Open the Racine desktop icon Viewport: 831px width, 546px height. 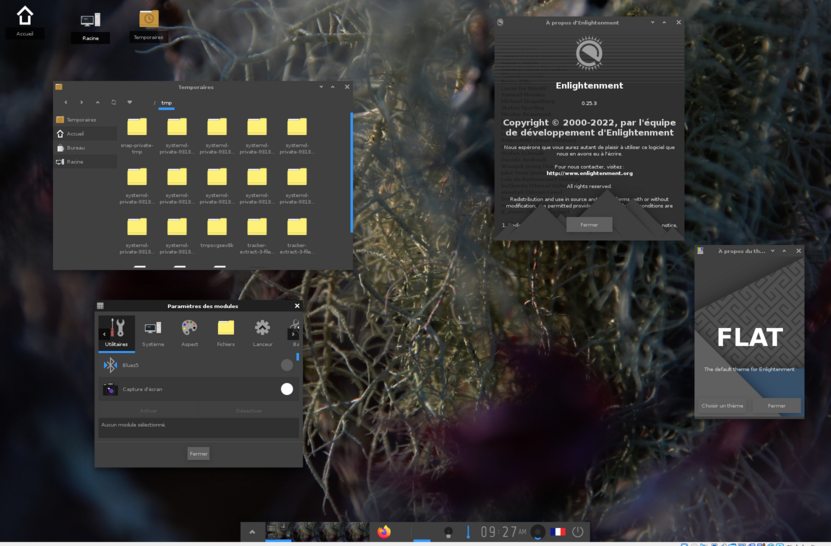[x=90, y=26]
